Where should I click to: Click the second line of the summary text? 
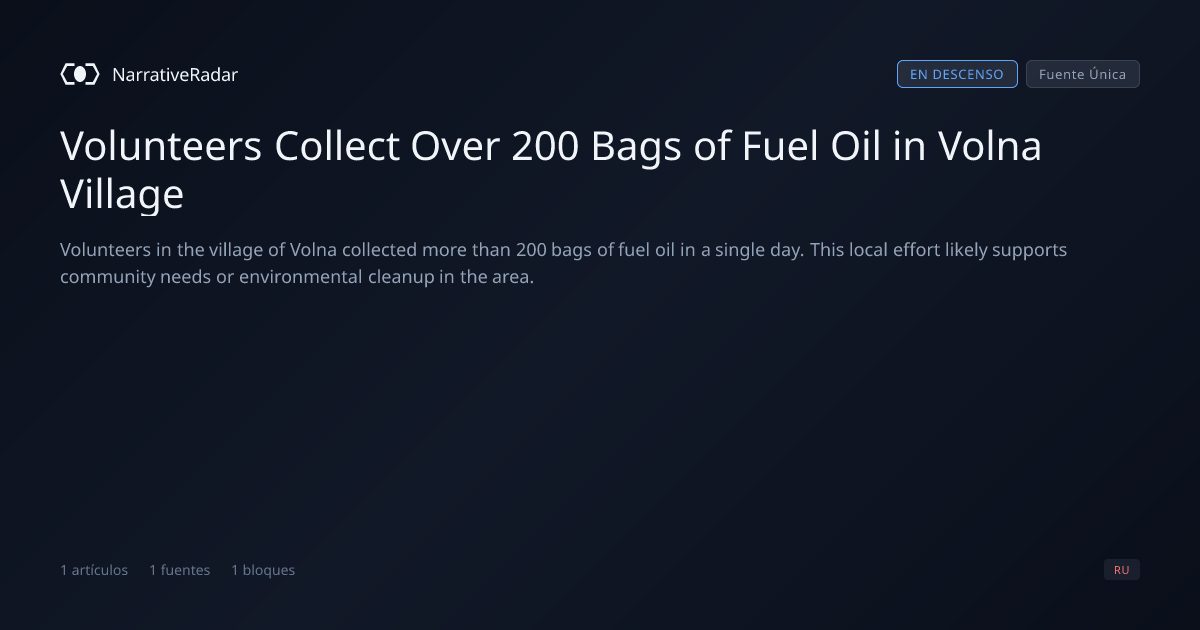[x=297, y=277]
